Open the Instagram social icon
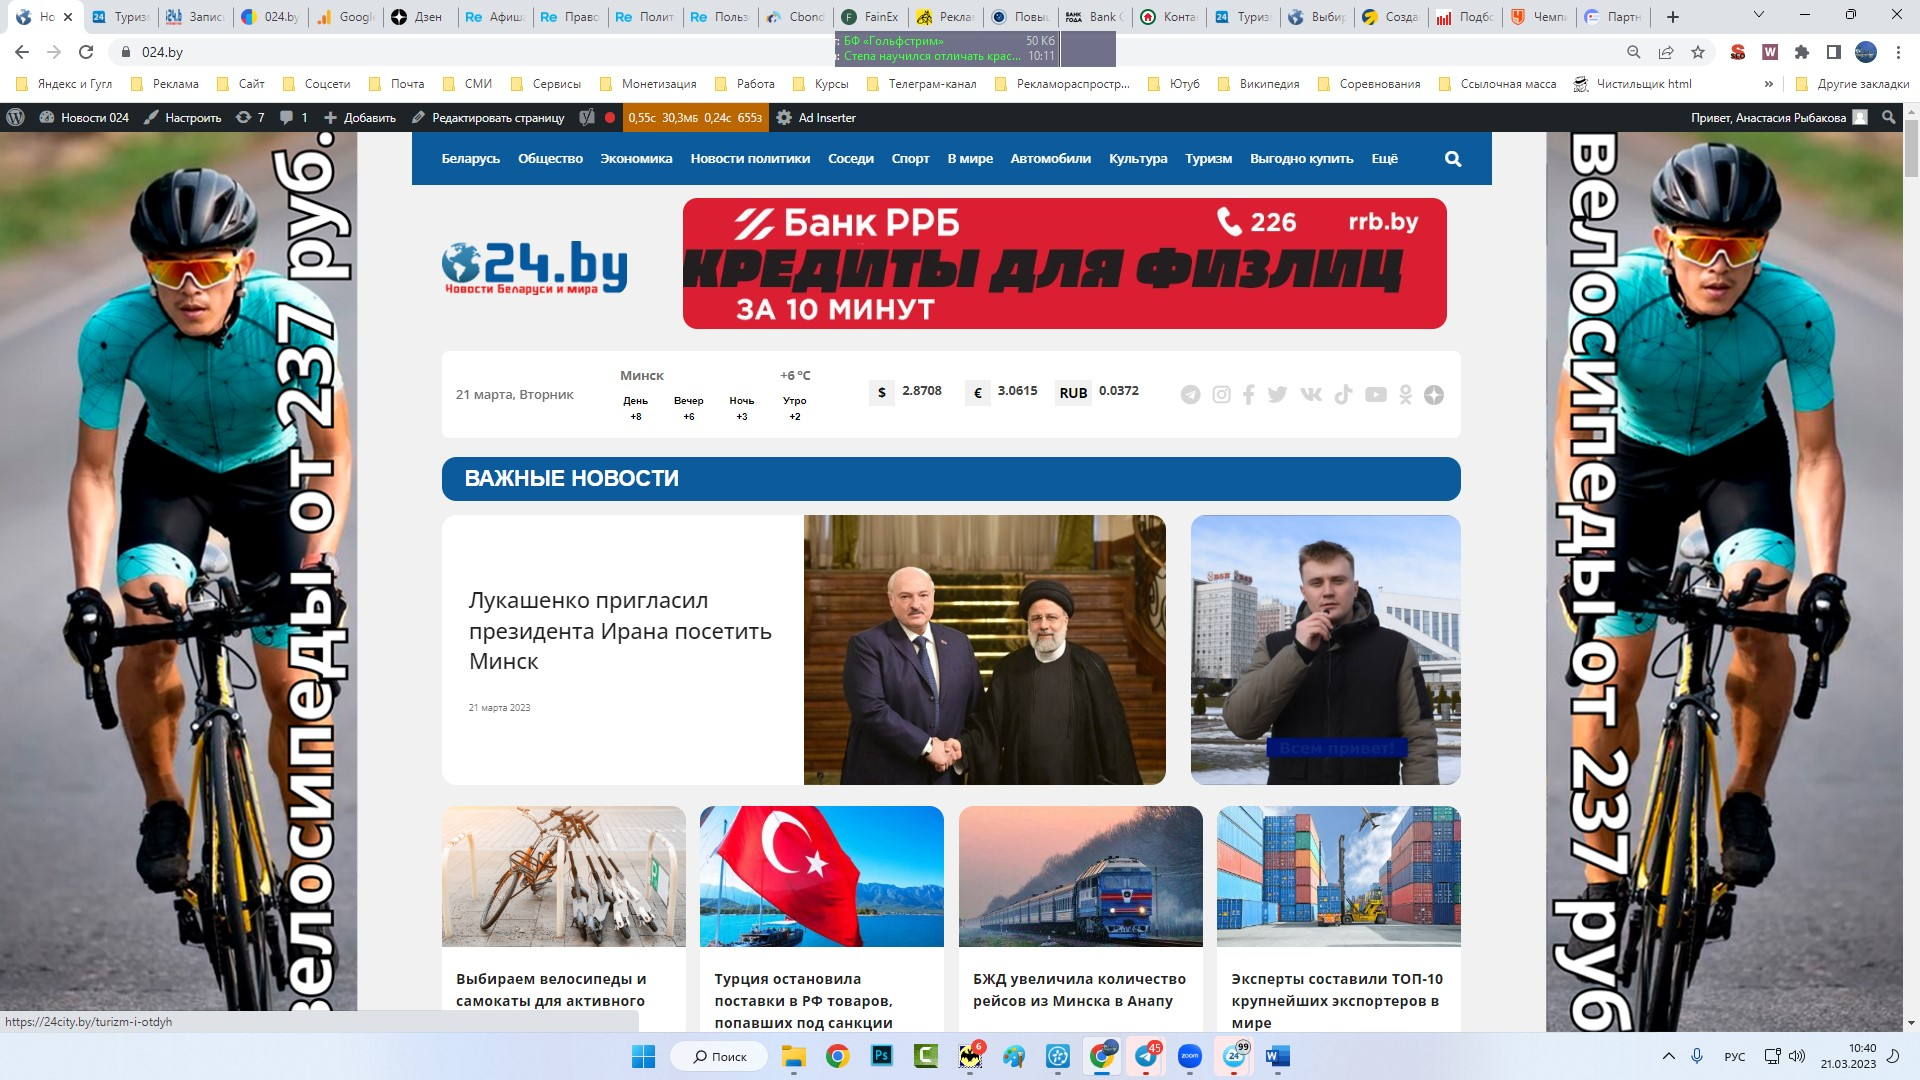 1221,395
